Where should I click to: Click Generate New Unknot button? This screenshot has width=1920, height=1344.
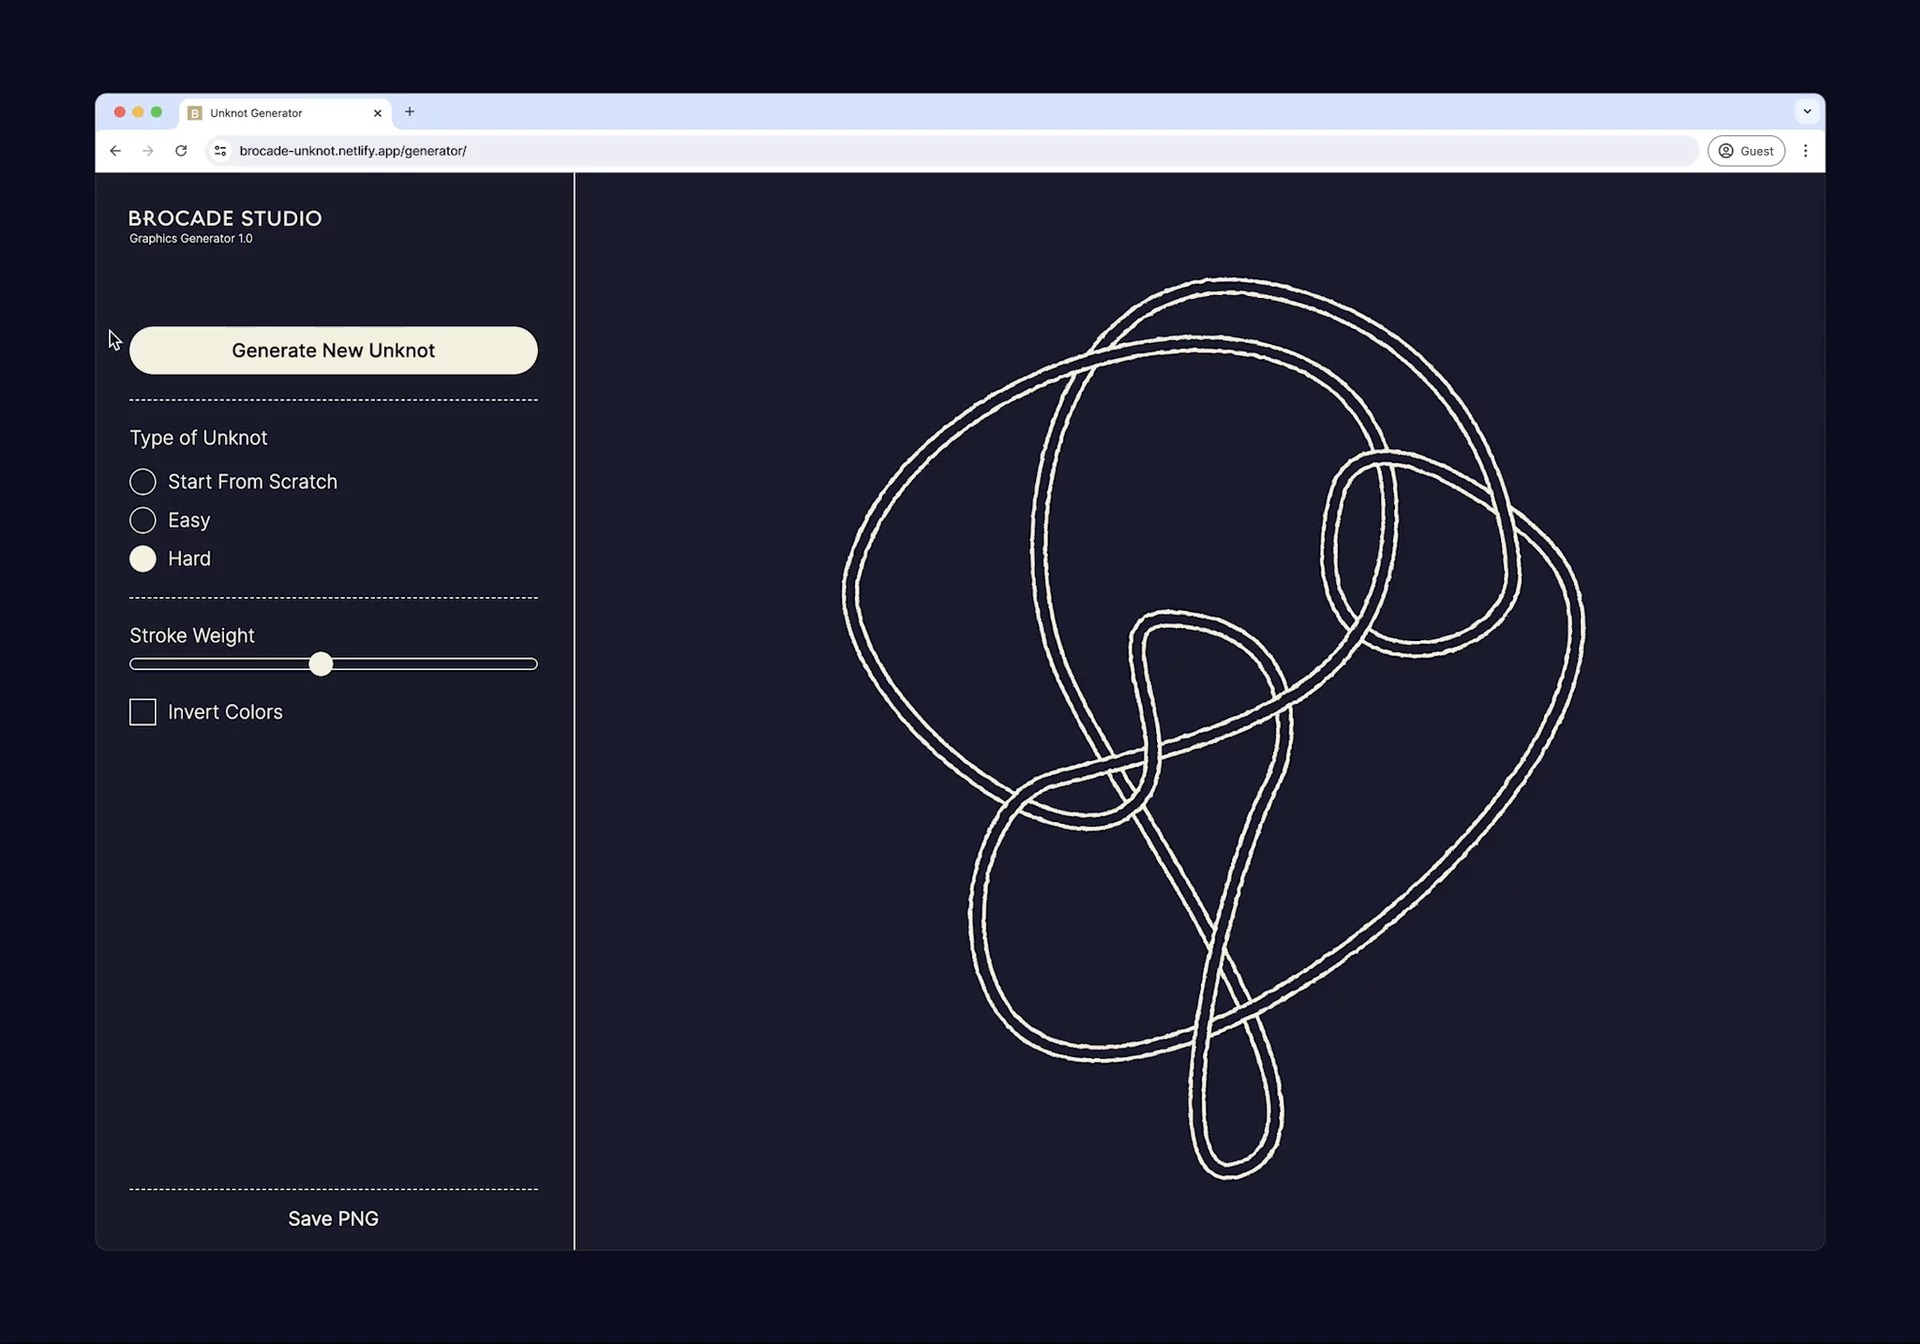pos(333,350)
